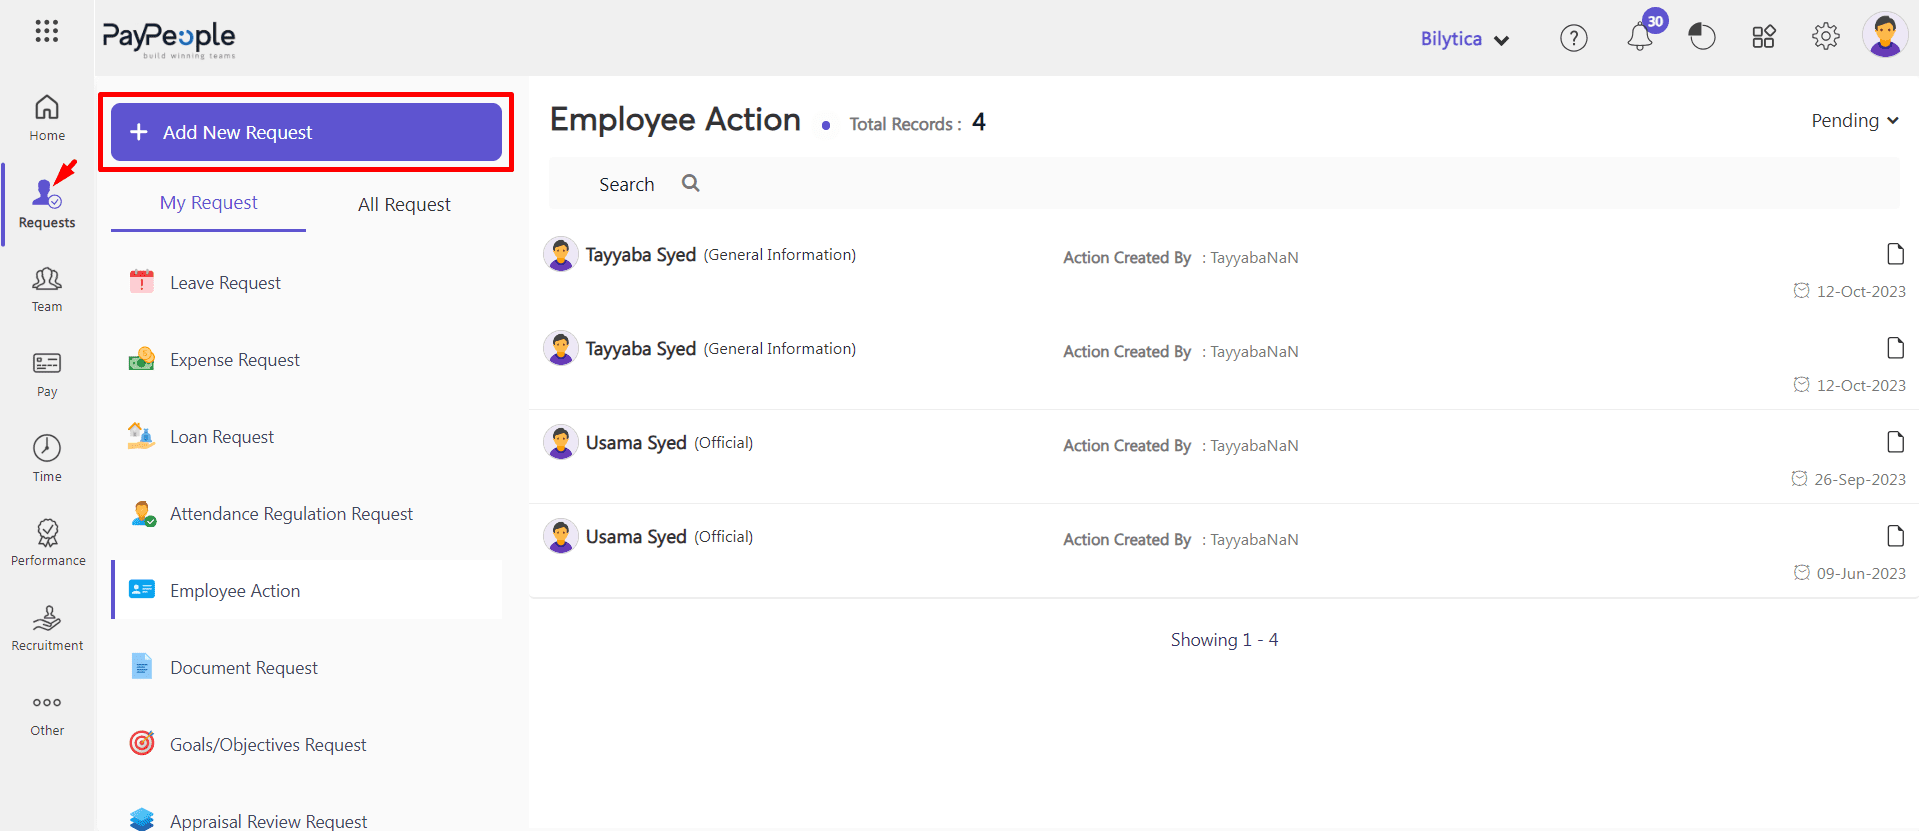This screenshot has width=1919, height=831.
Task: Open the notifications bell
Action: point(1640,38)
